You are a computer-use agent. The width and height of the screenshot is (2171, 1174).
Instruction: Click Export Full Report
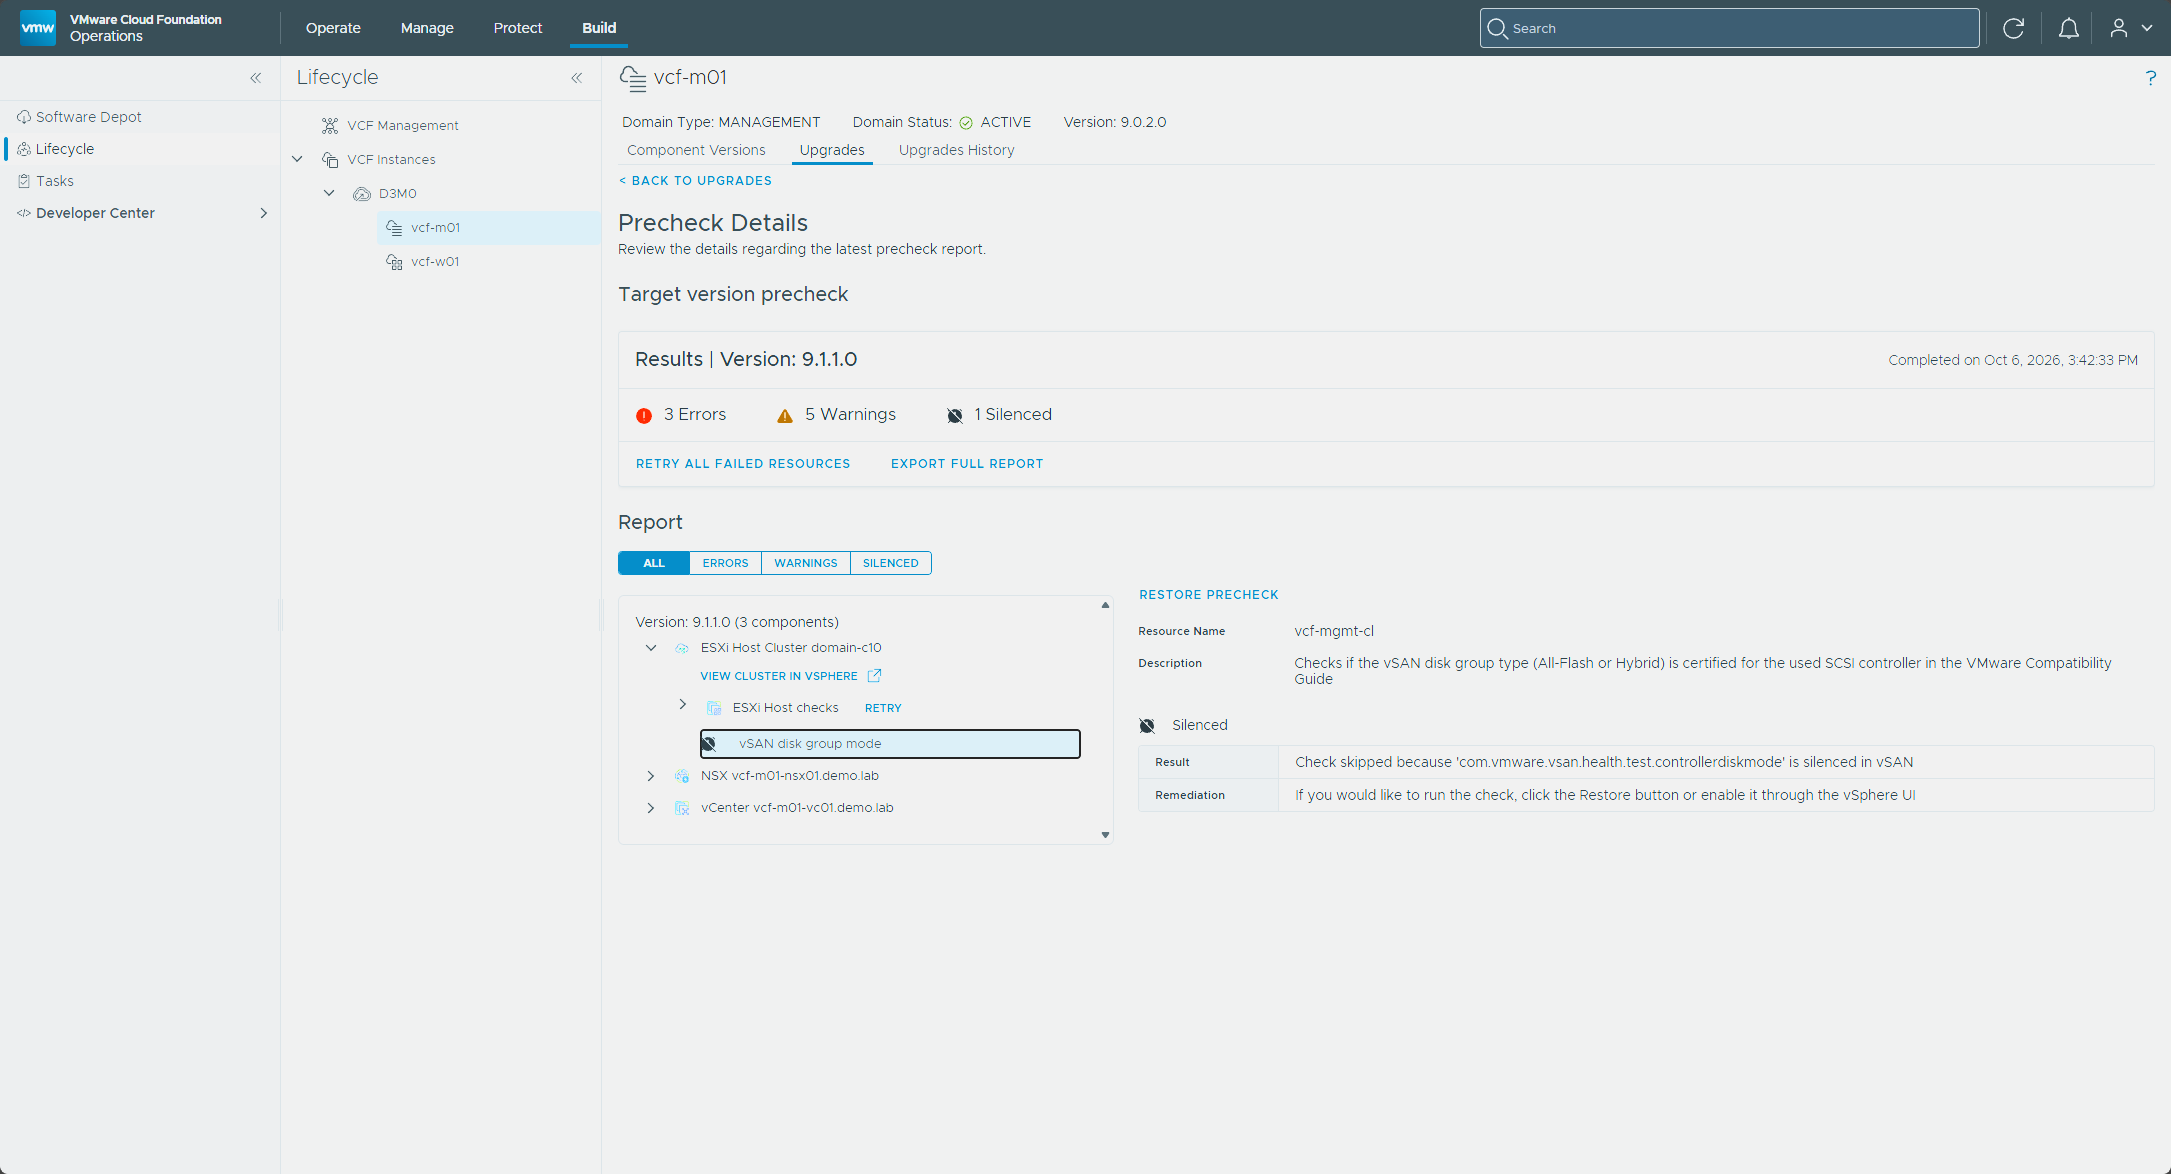pos(967,464)
